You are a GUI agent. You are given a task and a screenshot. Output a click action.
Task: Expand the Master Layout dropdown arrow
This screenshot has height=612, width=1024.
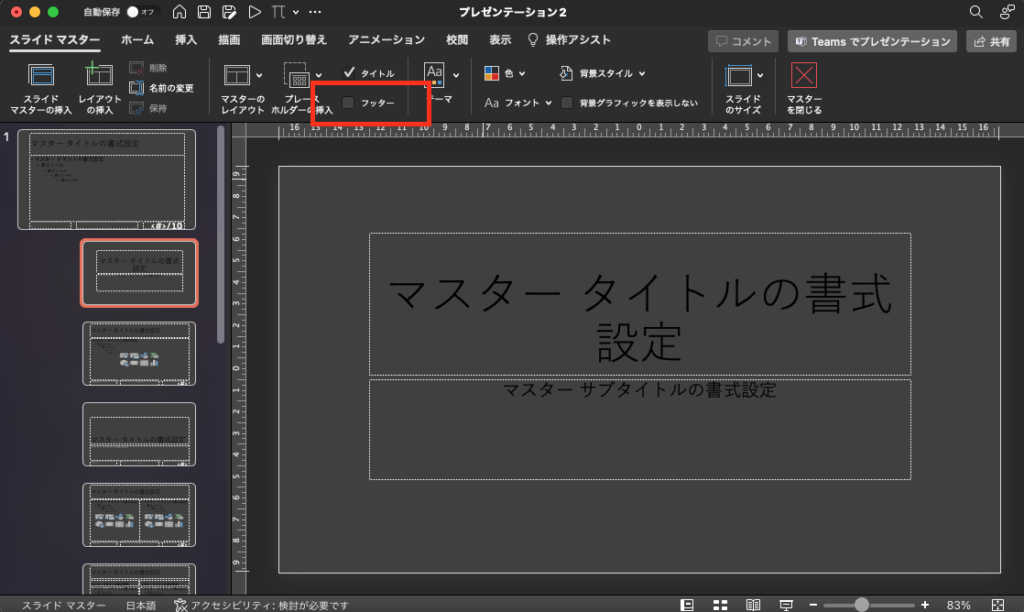pyautogui.click(x=259, y=76)
